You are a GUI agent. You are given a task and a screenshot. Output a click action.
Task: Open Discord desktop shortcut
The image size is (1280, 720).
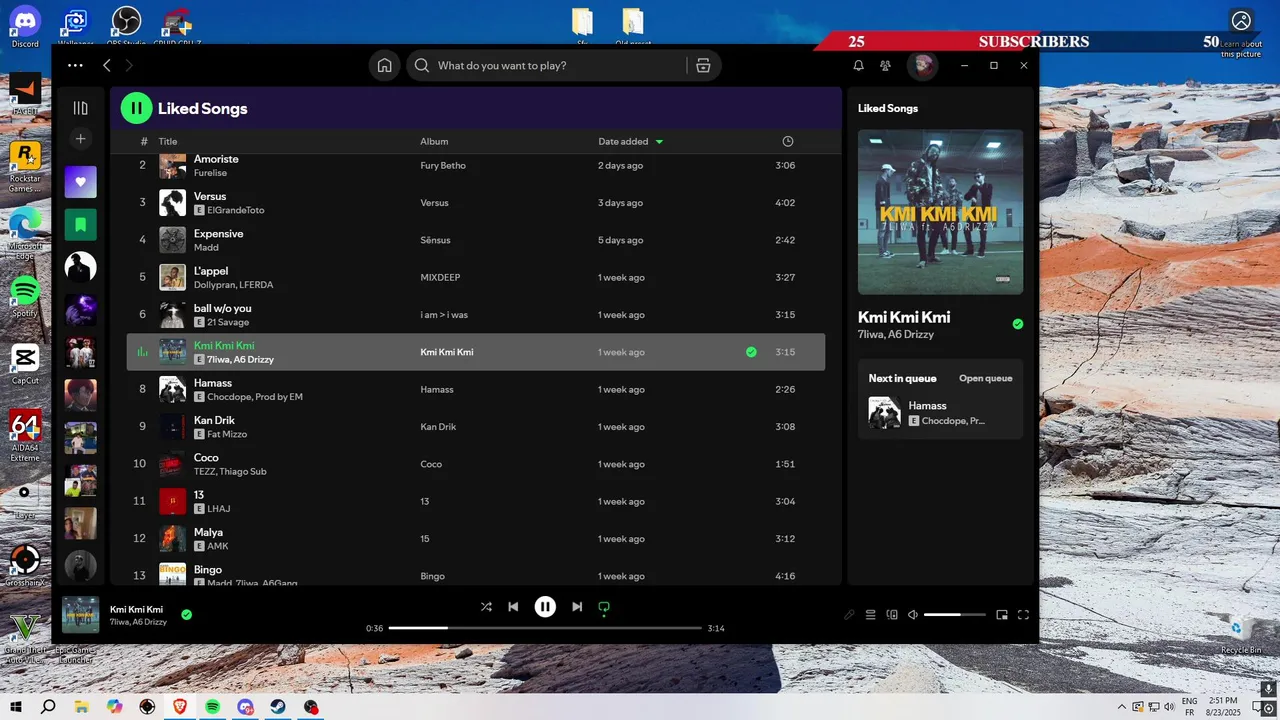coord(25,25)
